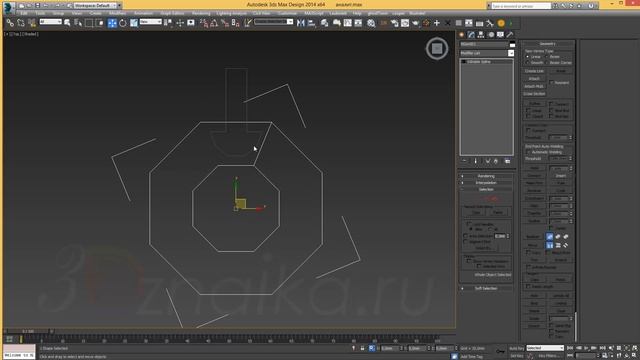Image resolution: width=640 pixels, height=360 pixels.
Task: Click the Unlink Selection tool
Action: (x=21, y=23)
